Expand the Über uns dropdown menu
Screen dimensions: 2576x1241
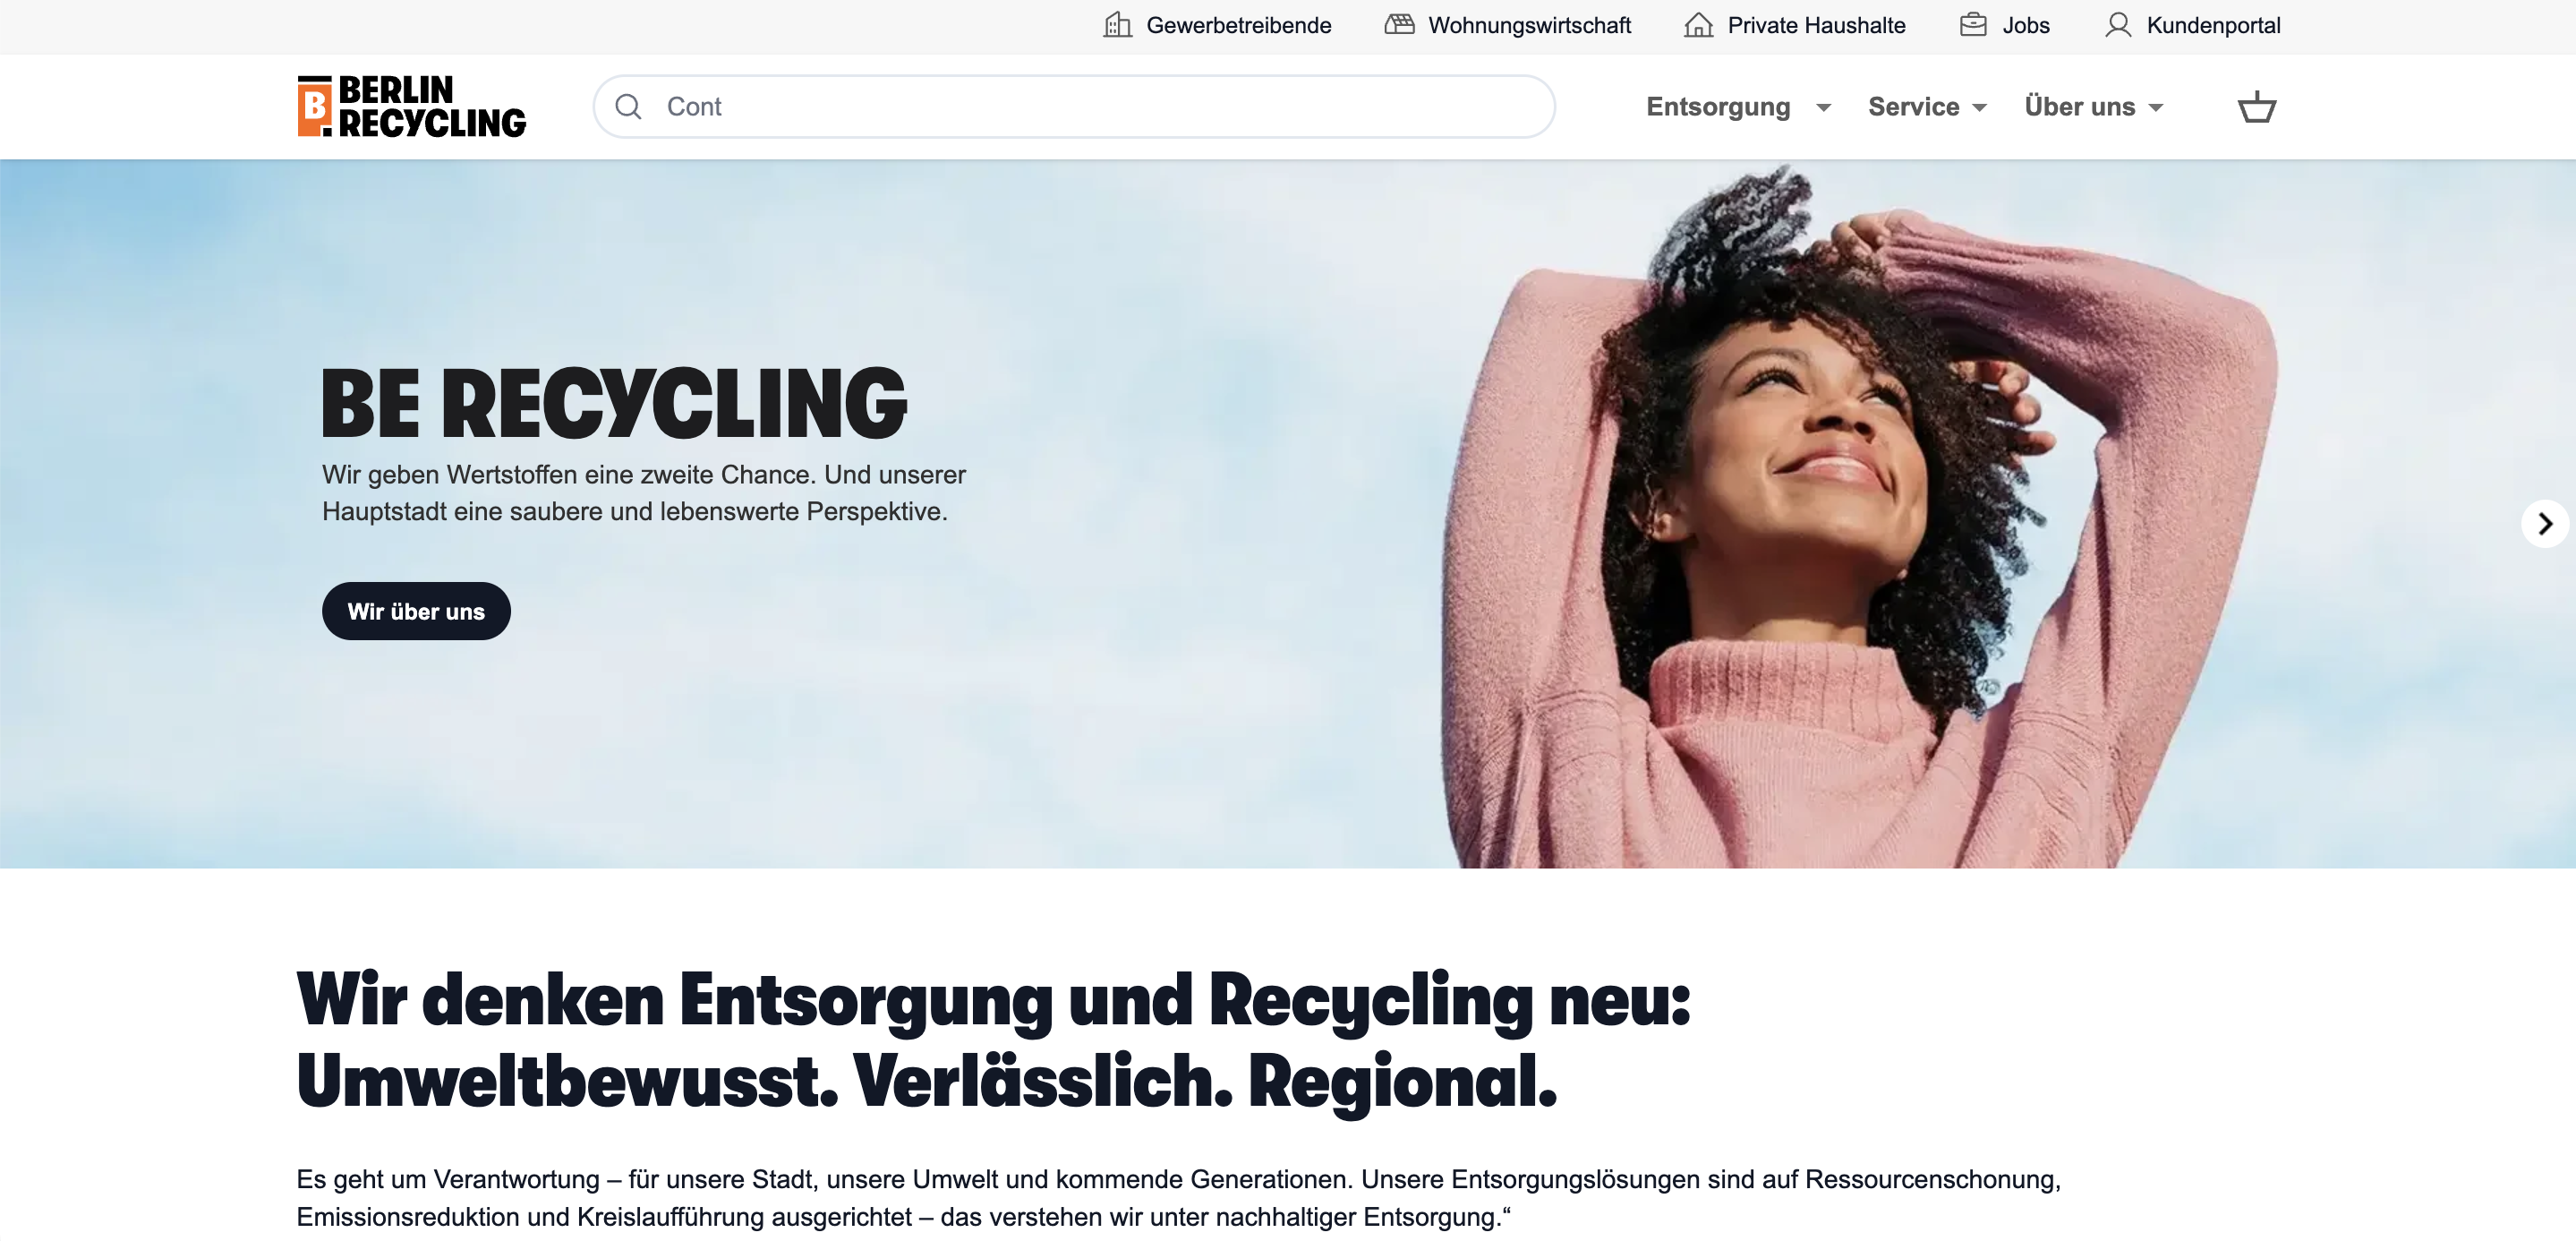click(2093, 107)
